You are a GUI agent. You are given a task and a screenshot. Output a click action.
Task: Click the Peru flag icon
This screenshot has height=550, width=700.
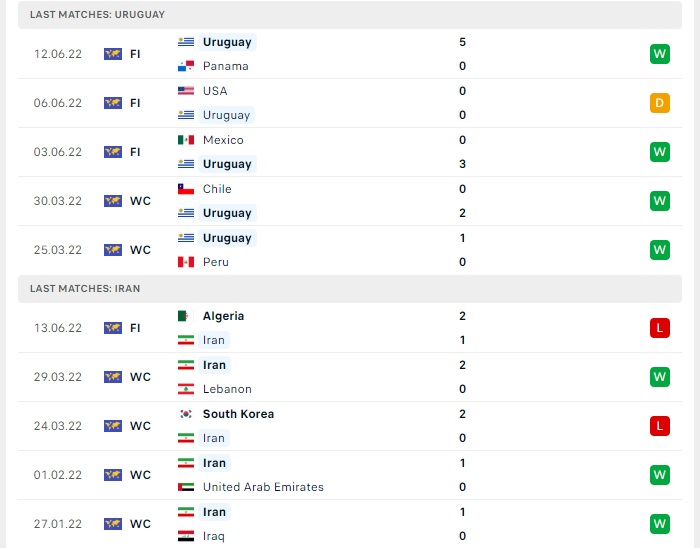click(x=186, y=262)
